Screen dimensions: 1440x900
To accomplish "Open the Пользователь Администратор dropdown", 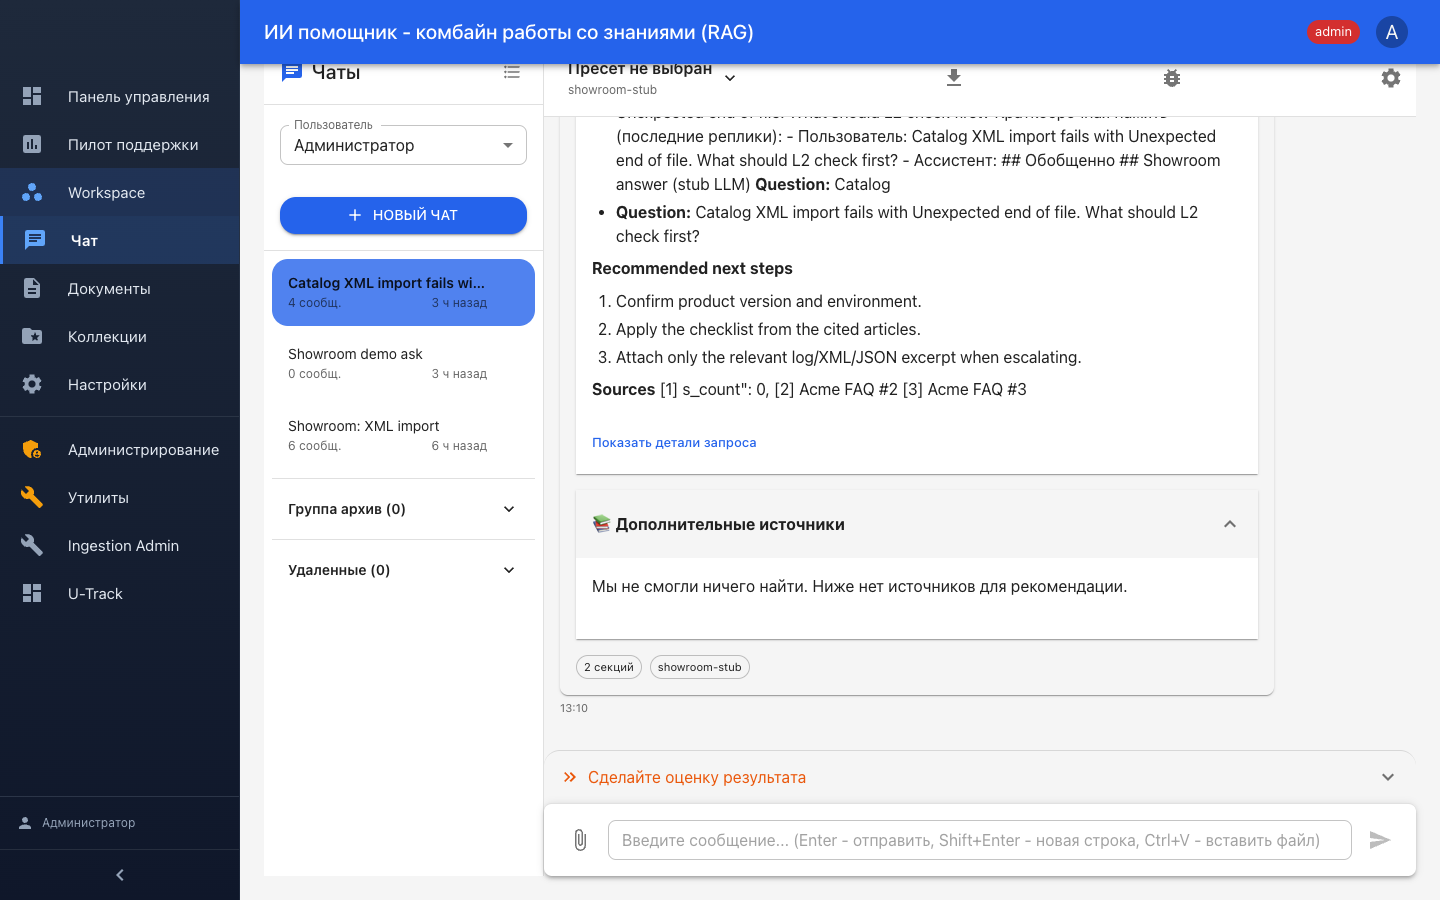I will [403, 145].
